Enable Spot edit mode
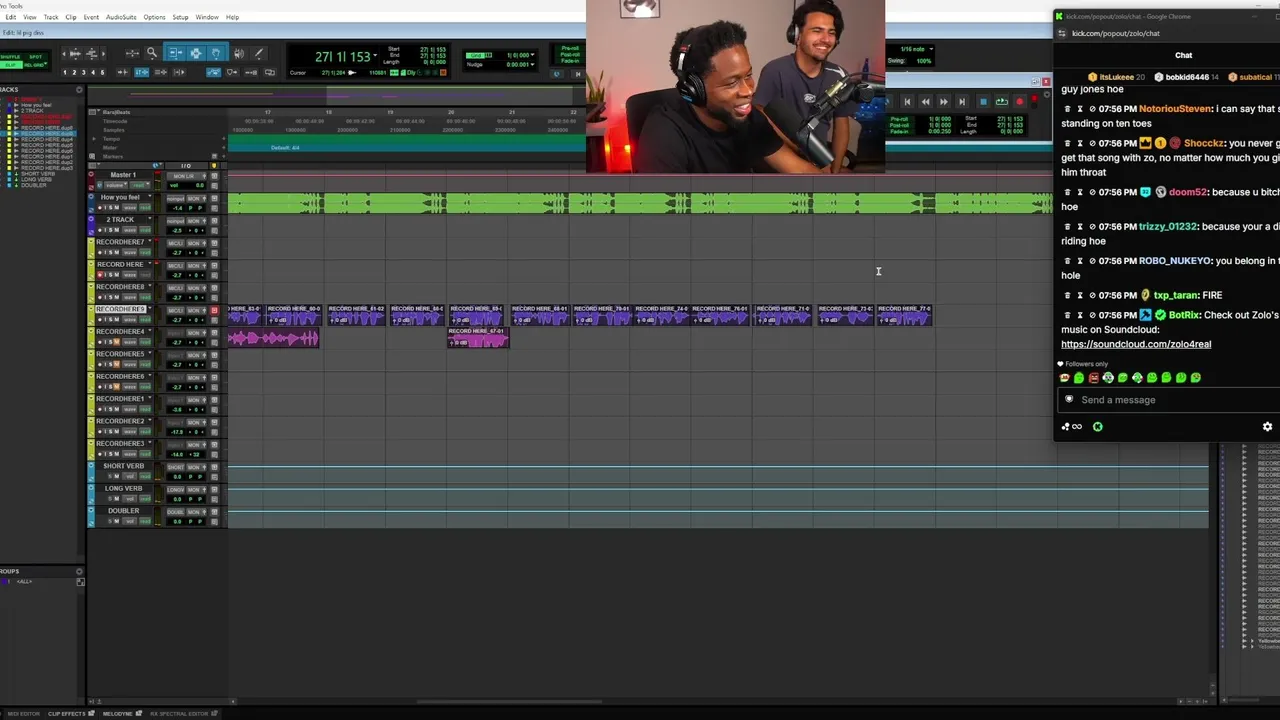 [x=36, y=57]
